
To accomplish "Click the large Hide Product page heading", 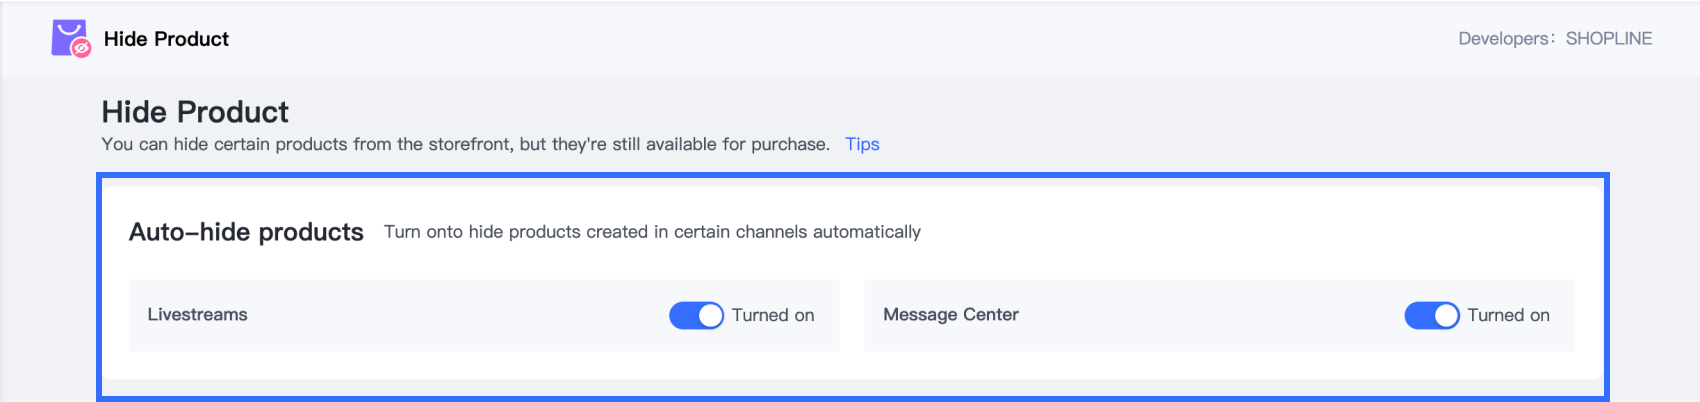I will pos(195,112).
